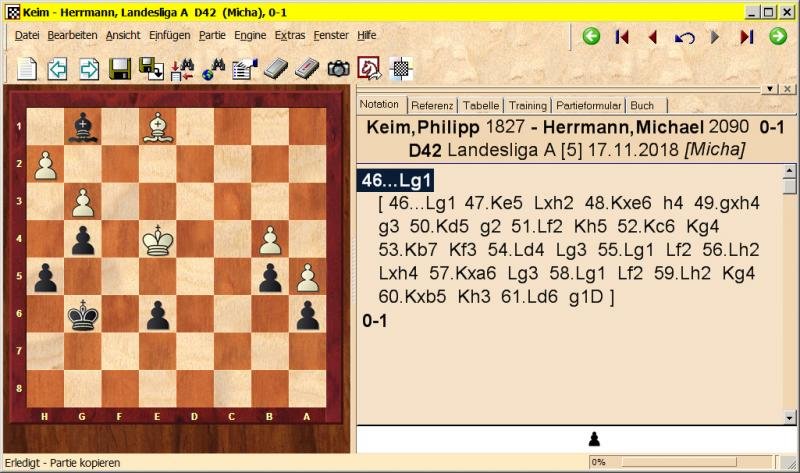Click the small chessboard icon in toolbar

(400, 69)
